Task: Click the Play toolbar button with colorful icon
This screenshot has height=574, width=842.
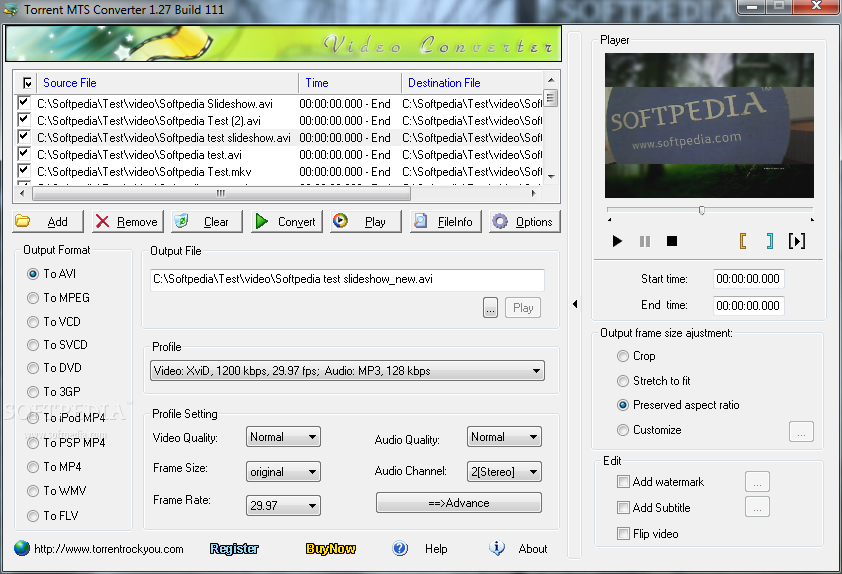Action: coord(366,221)
